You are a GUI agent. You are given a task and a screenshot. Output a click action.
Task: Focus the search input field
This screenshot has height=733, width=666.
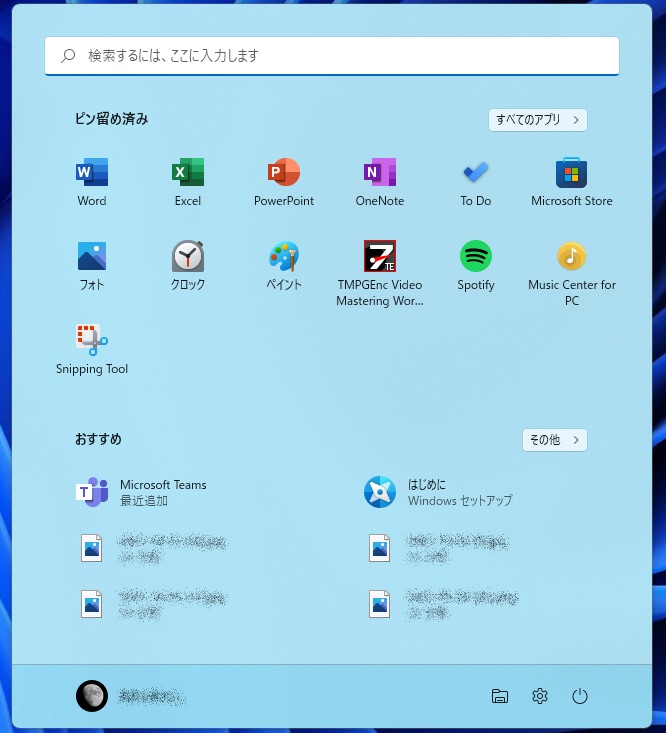click(332, 56)
